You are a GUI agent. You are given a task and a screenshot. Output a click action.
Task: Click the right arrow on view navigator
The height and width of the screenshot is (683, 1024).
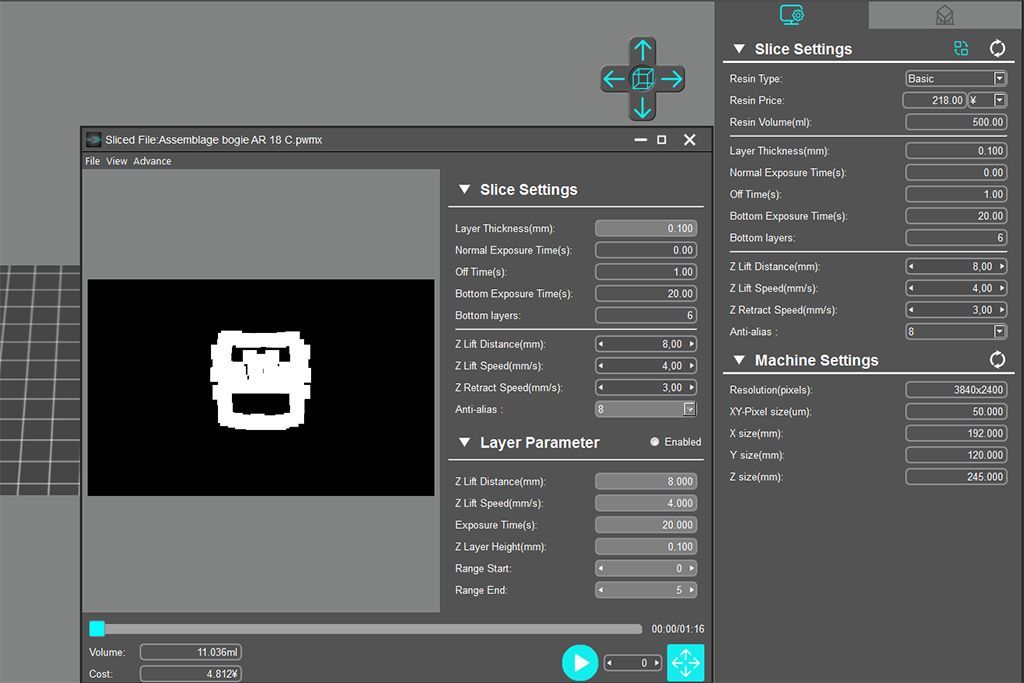tap(671, 79)
